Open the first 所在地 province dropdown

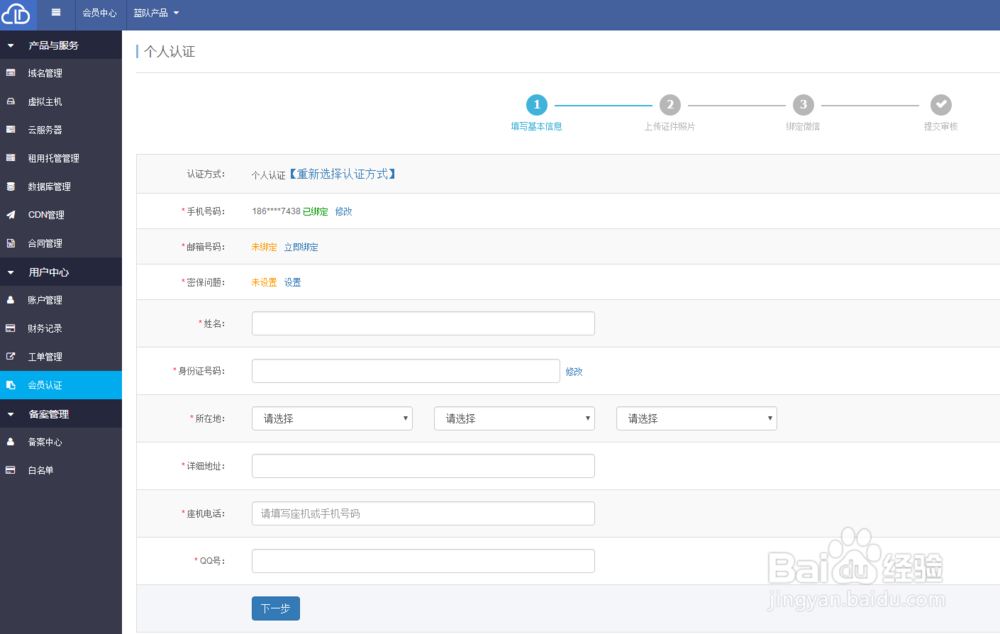332,418
